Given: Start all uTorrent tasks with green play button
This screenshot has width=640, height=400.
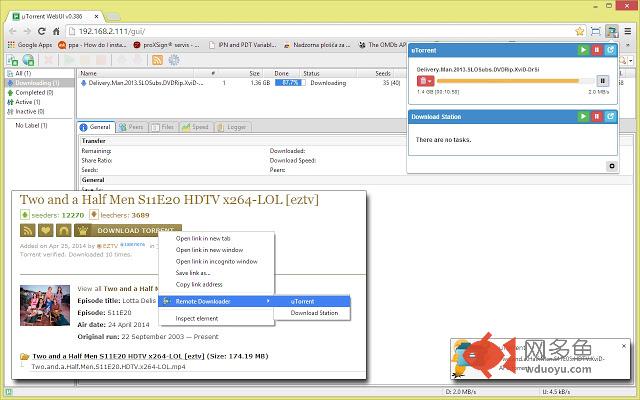Looking at the screenshot, I should pyautogui.click(x=583, y=50).
